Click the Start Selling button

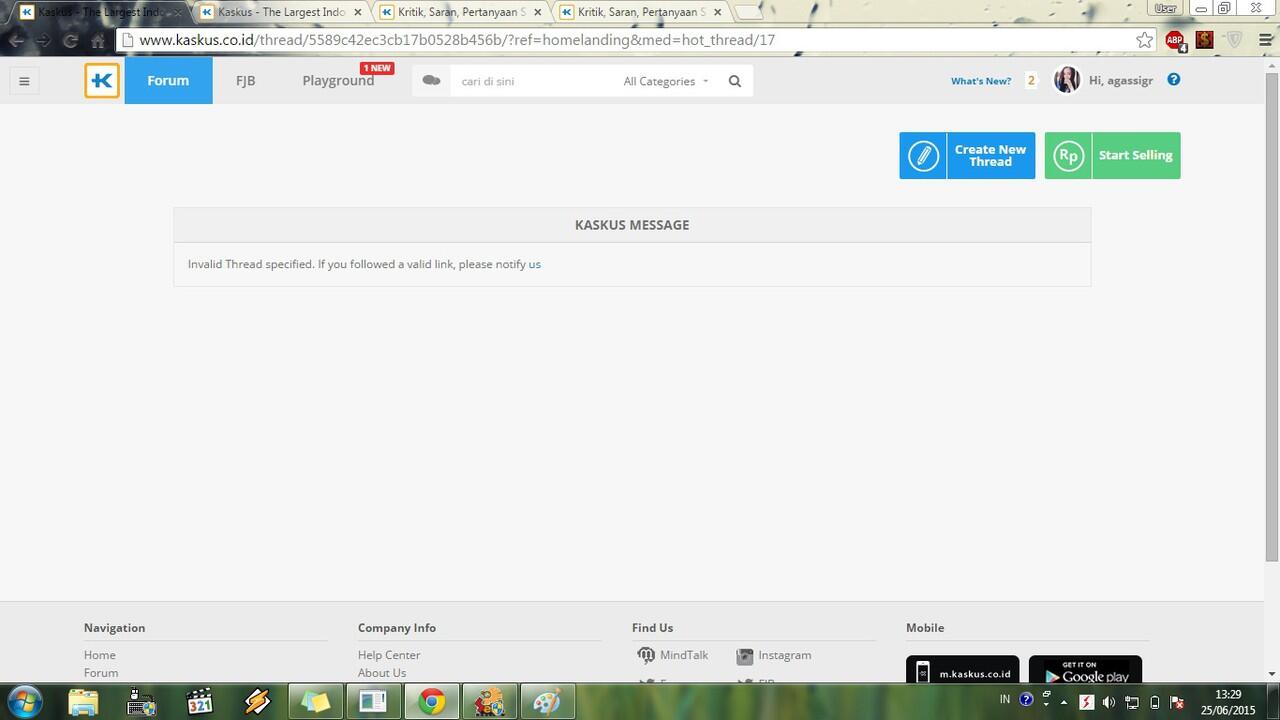click(1112, 156)
